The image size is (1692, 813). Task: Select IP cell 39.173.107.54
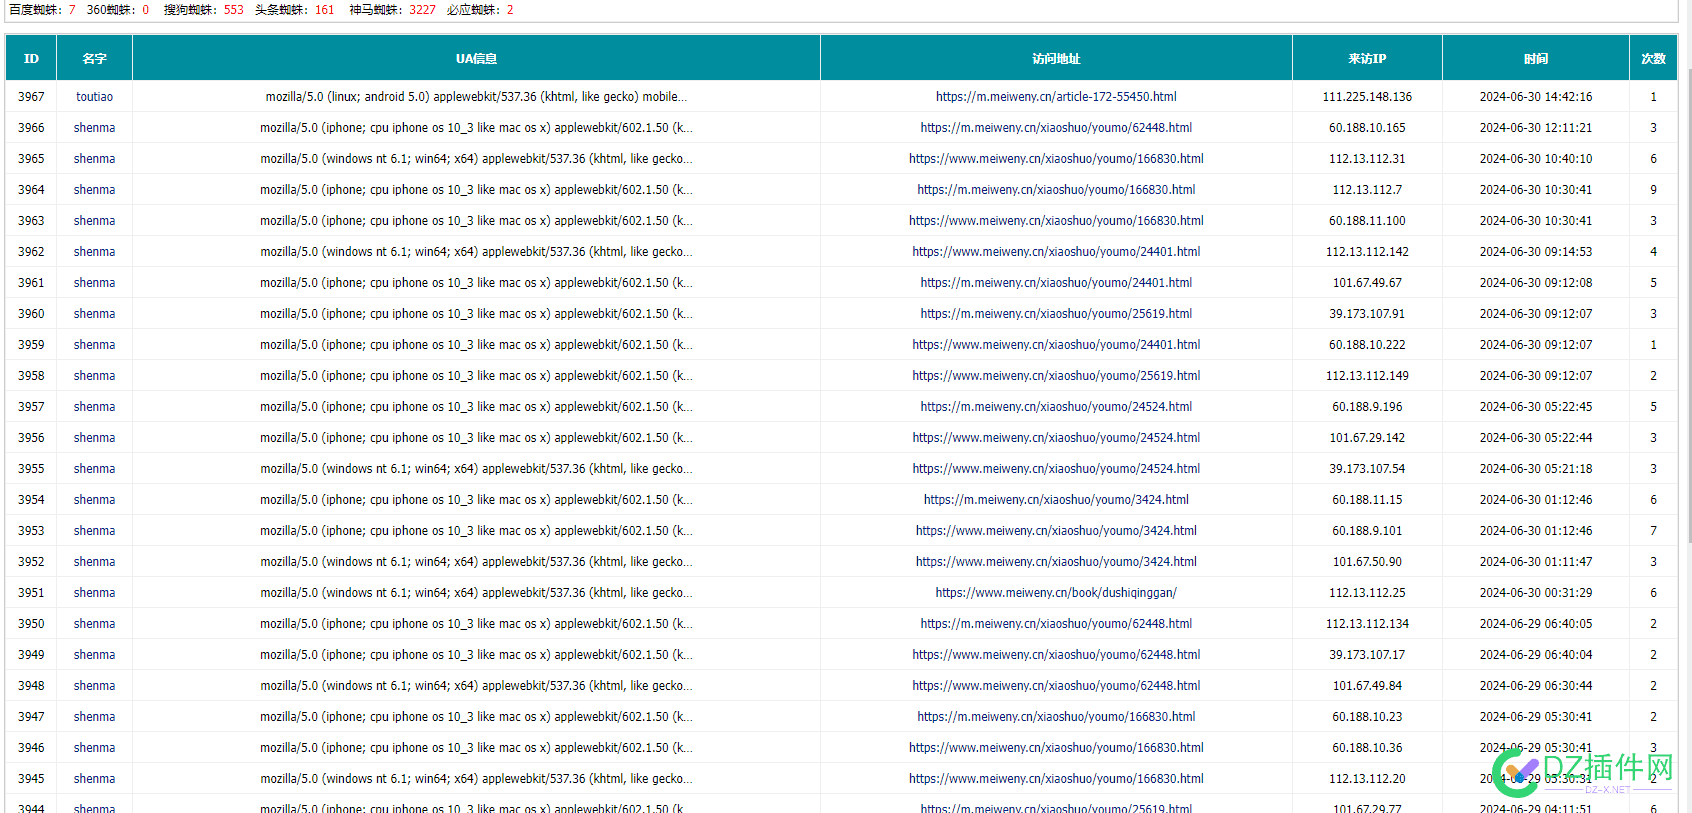pyautogui.click(x=1367, y=469)
